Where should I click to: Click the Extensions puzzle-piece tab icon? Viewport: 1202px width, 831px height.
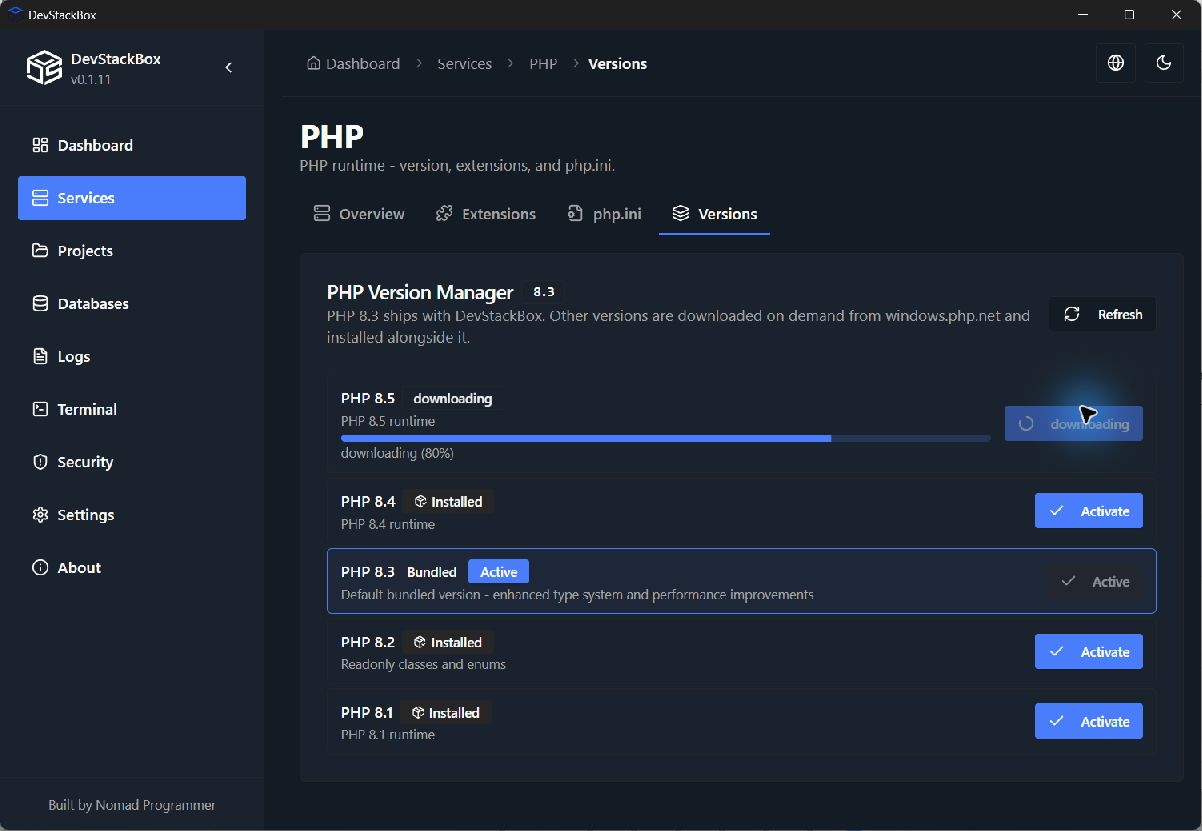(445, 213)
